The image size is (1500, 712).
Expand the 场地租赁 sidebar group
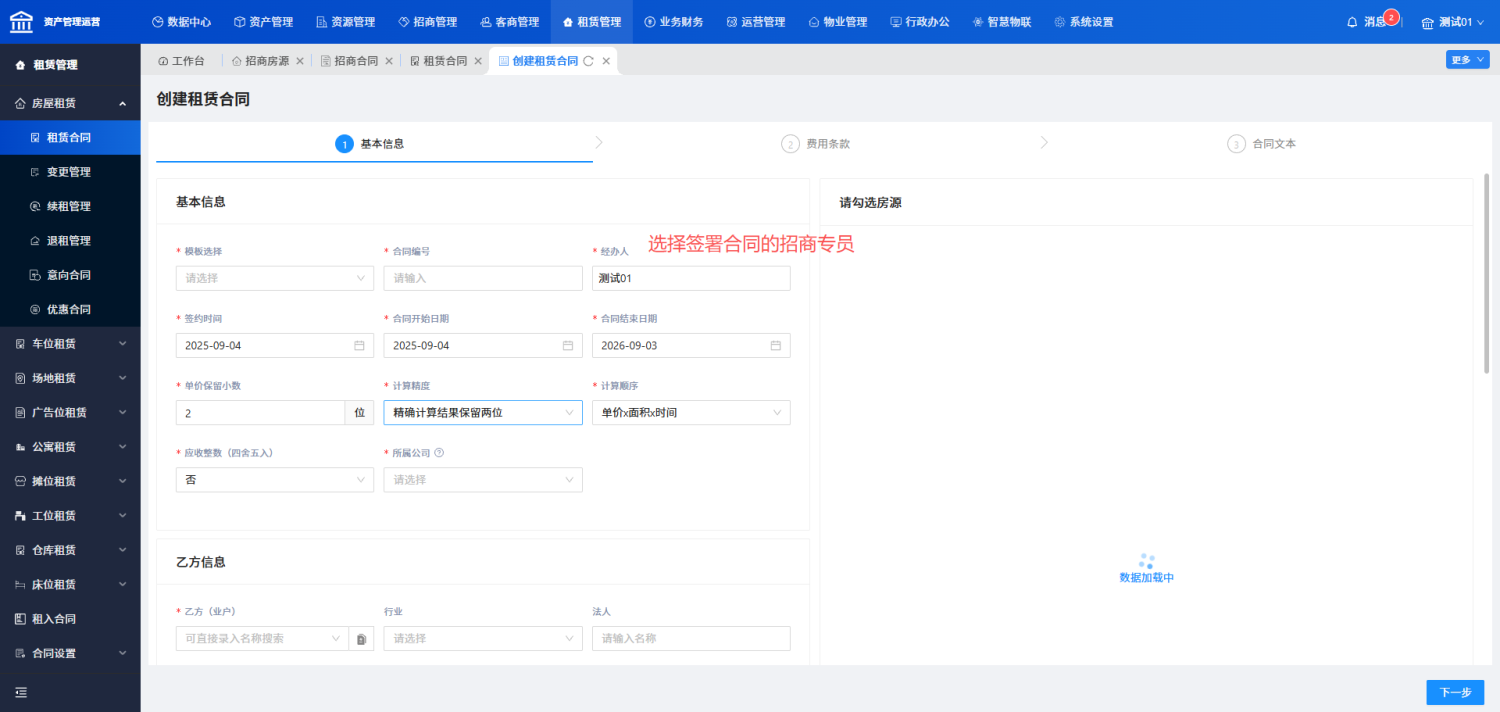70,378
